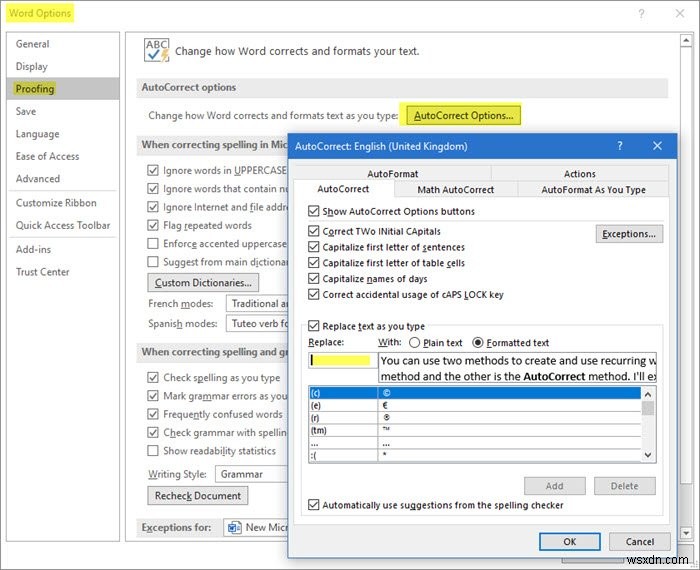The width and height of the screenshot is (700, 570).
Task: Toggle Capitalize names of days checkbox
Action: click(x=313, y=279)
